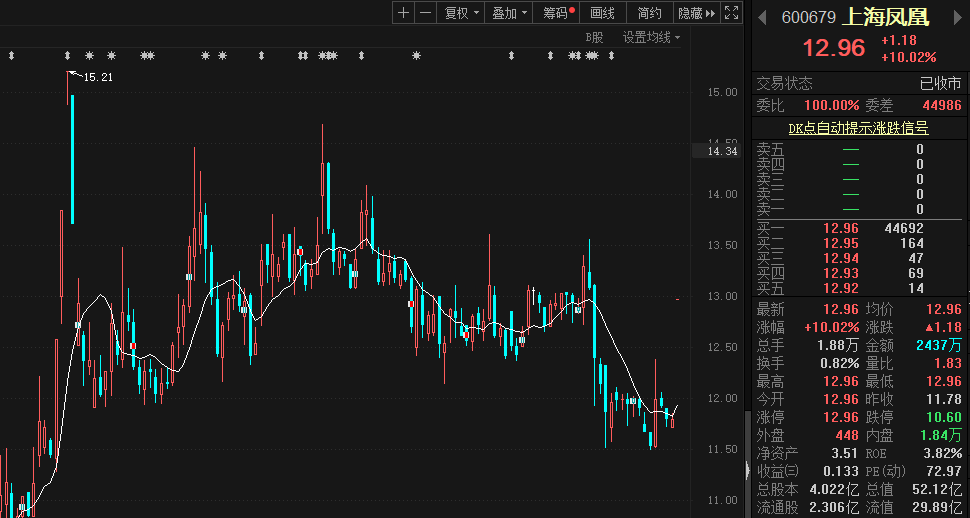Click the 15.21 high price flag marker

[x=96, y=77]
